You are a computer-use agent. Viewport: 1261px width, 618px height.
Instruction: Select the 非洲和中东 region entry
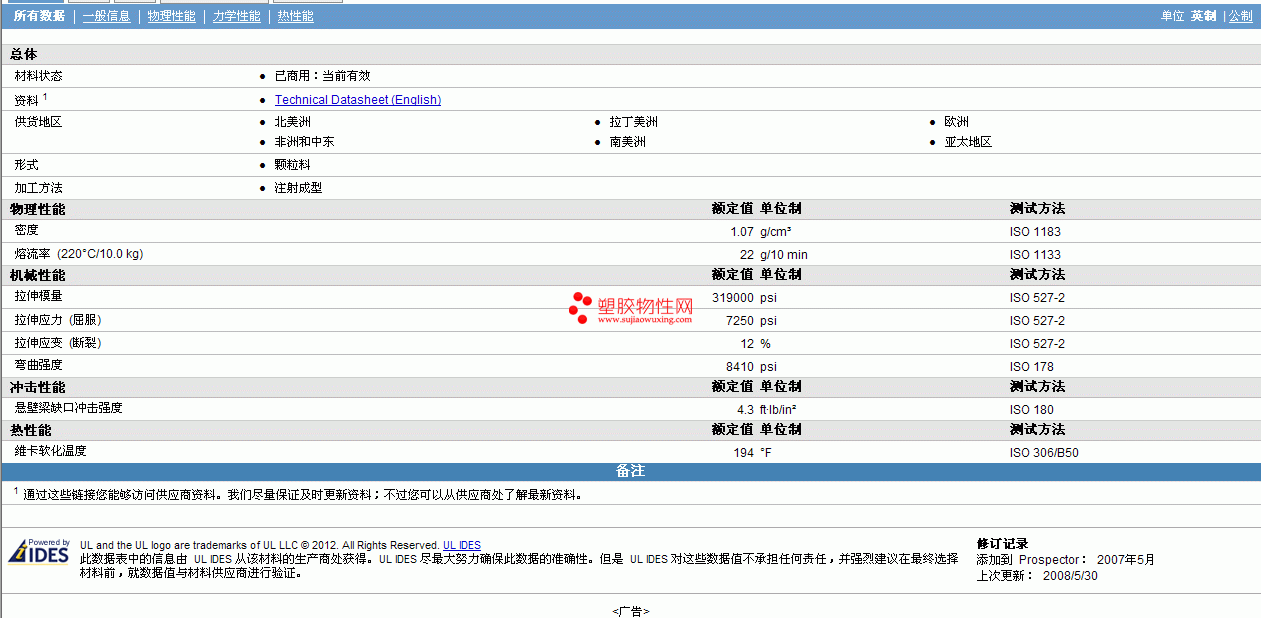click(x=305, y=142)
